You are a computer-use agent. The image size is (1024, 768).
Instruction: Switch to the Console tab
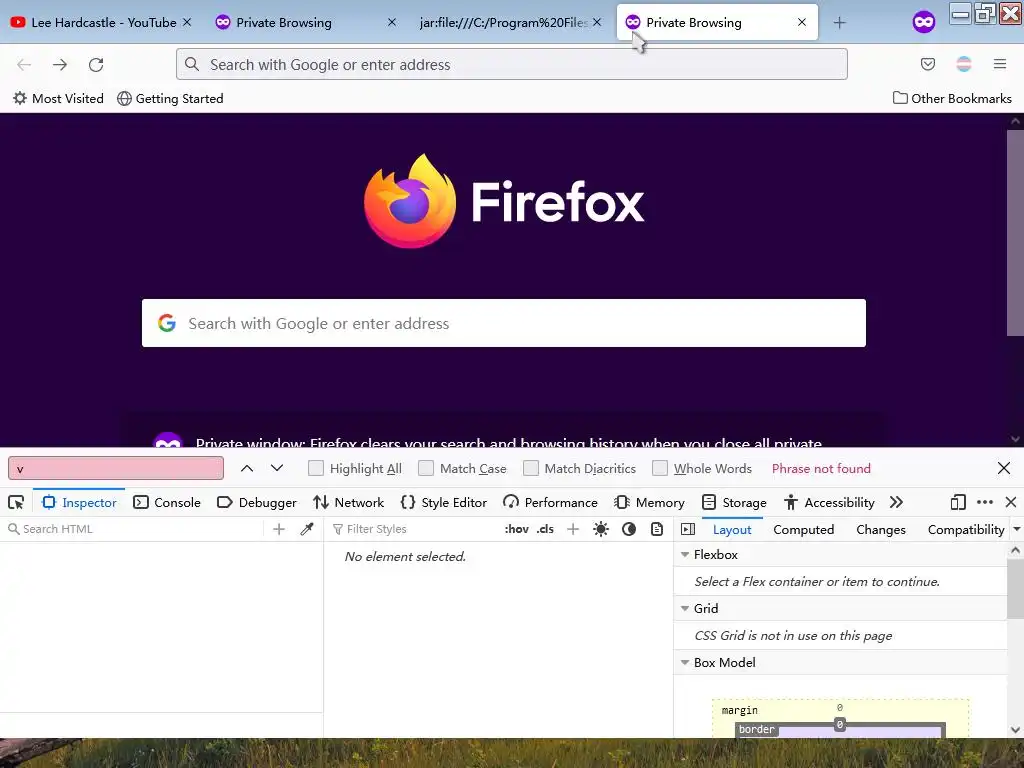[167, 502]
